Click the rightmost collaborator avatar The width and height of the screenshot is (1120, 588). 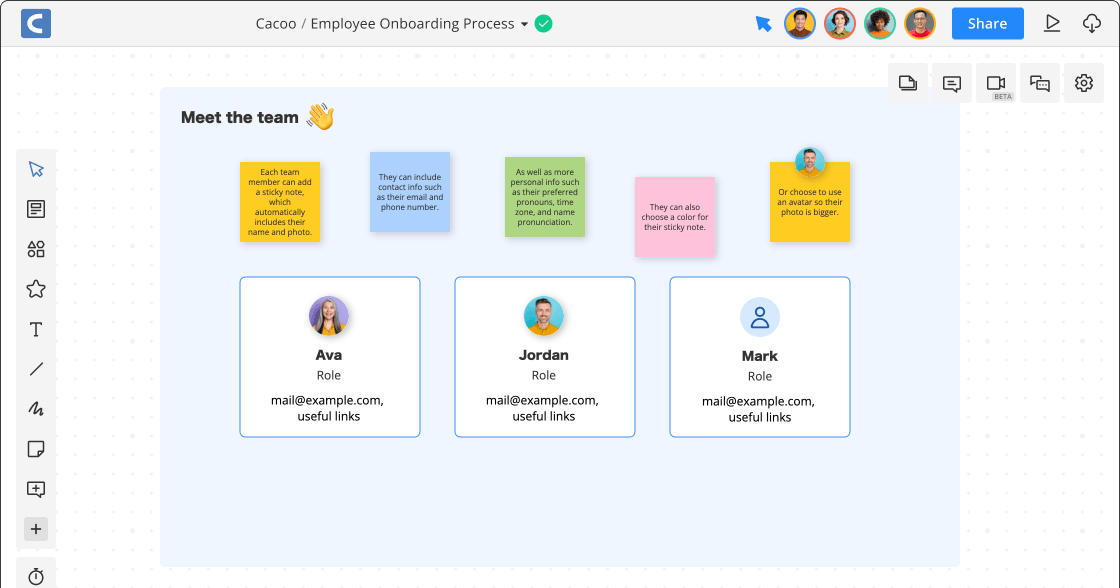919,22
